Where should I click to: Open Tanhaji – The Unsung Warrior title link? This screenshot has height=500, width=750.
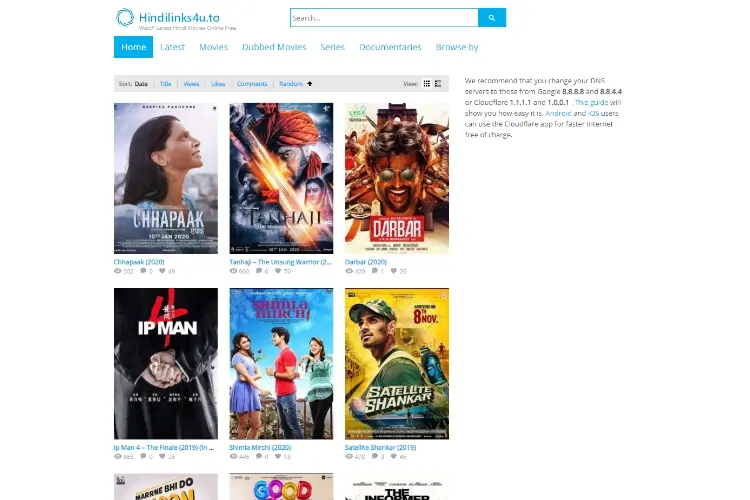(x=280, y=262)
